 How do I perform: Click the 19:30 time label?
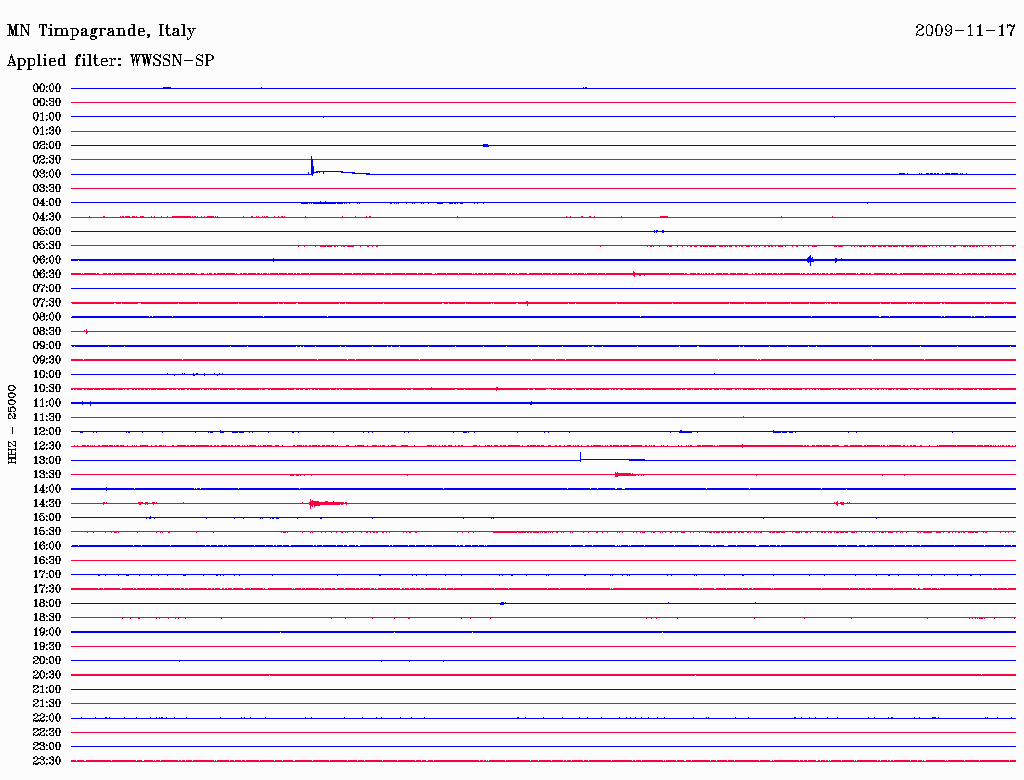pyautogui.click(x=47, y=646)
